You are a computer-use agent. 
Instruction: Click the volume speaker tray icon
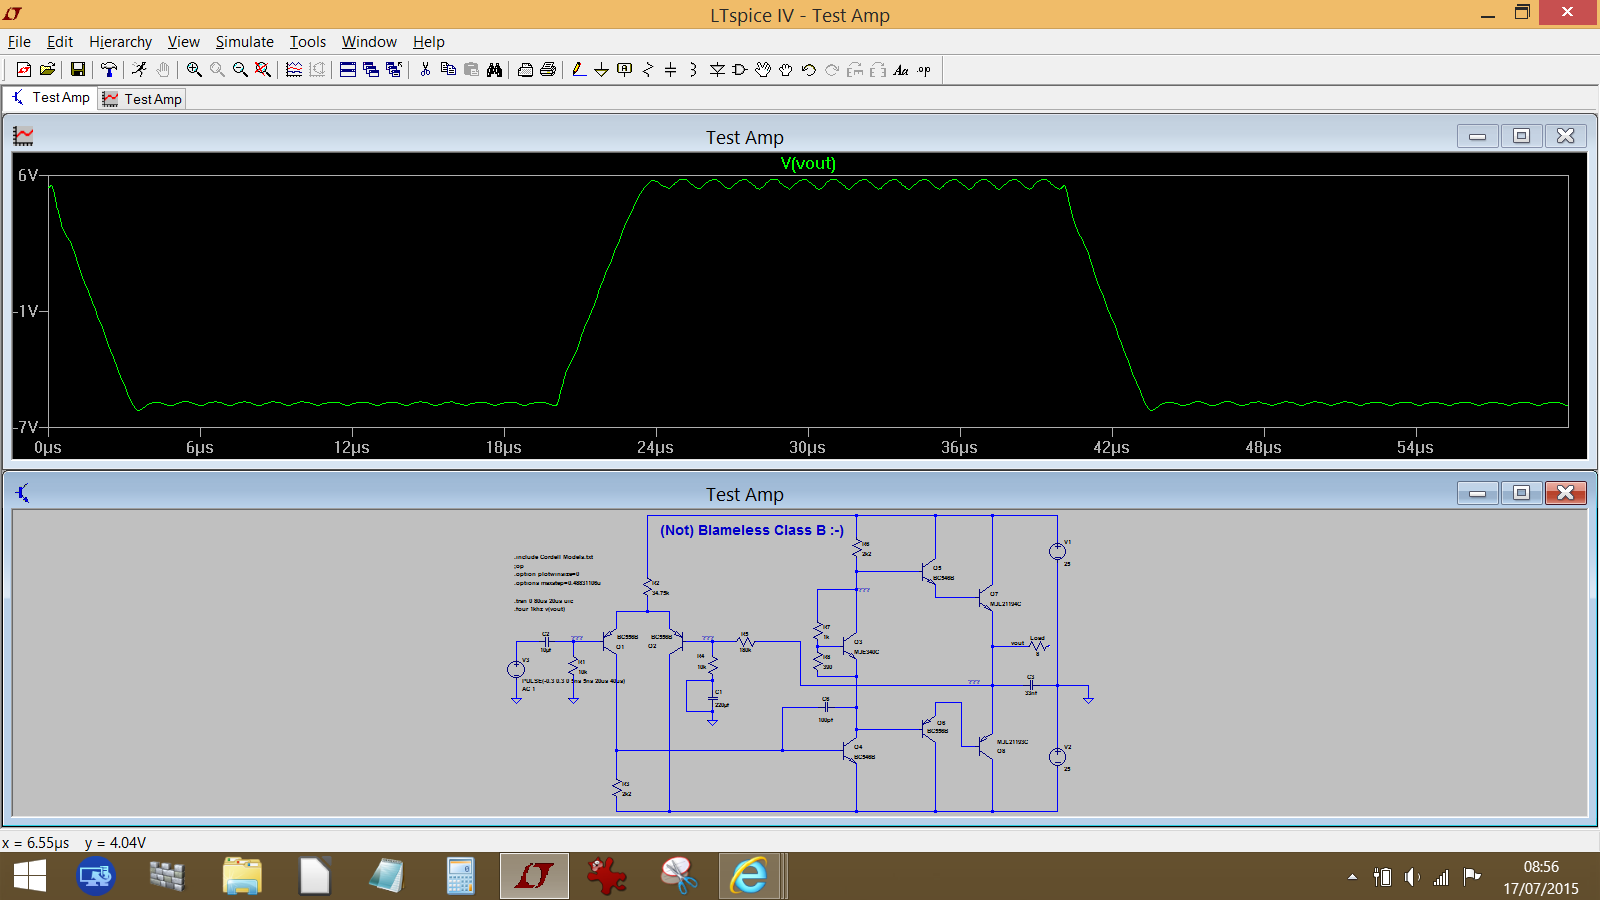(x=1411, y=877)
